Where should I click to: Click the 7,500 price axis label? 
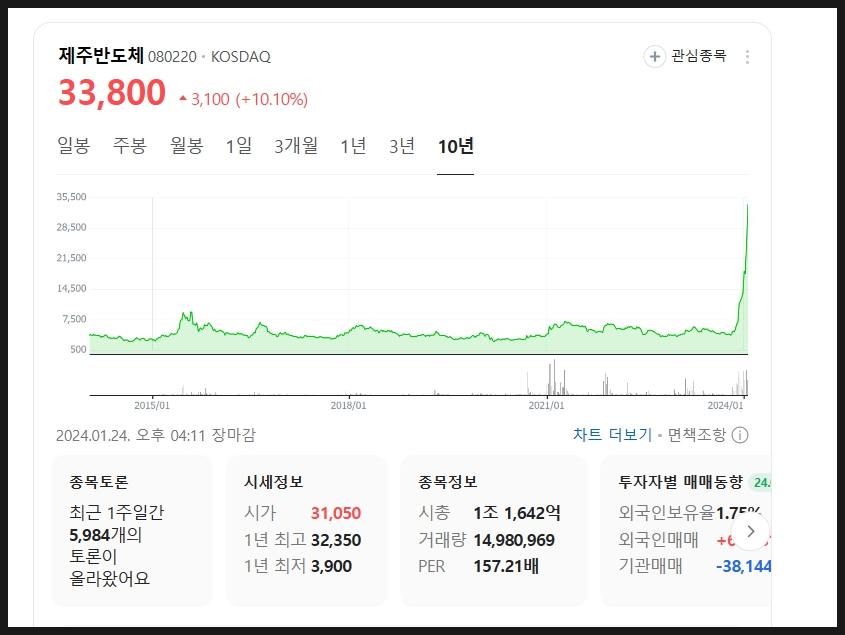tap(74, 319)
